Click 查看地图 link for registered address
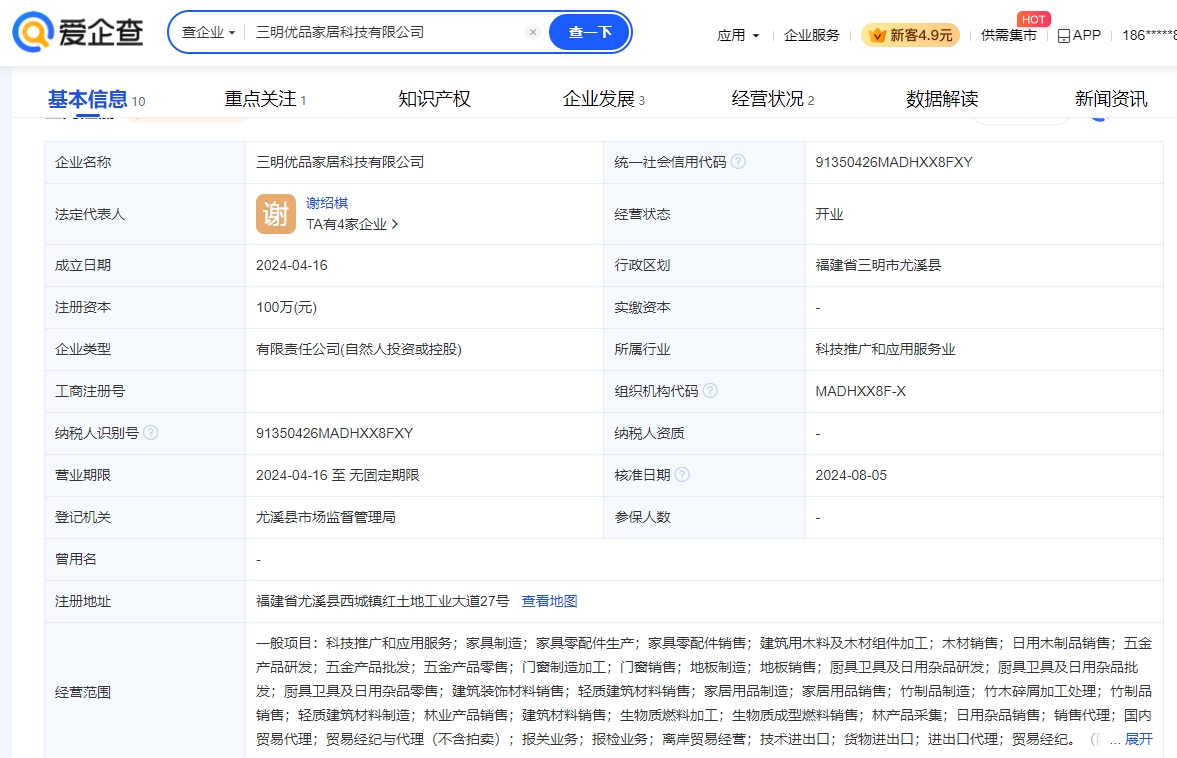Screen dimensions: 1177x758 coord(549,601)
